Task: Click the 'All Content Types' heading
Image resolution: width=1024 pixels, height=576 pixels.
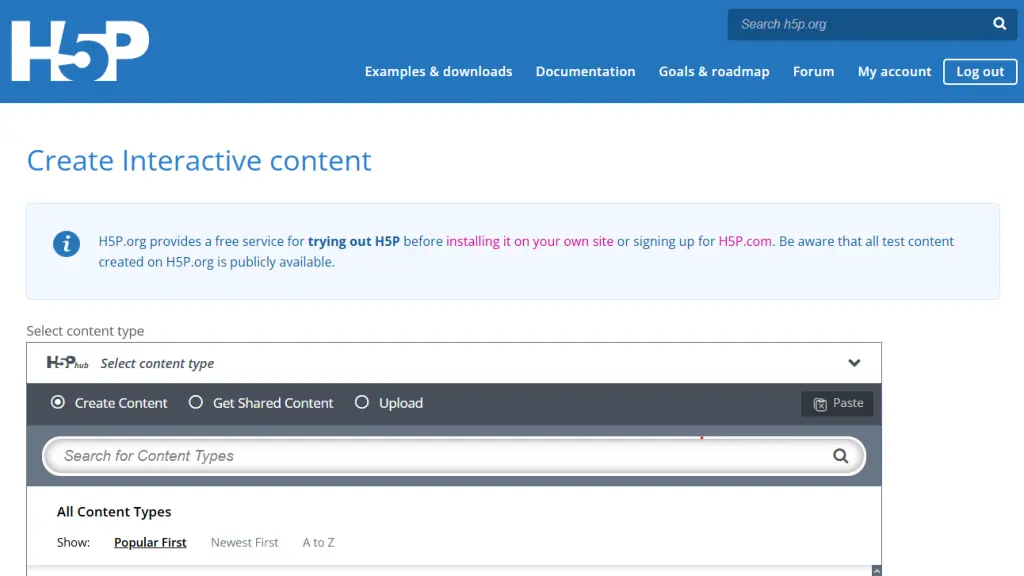Action: click(x=114, y=511)
